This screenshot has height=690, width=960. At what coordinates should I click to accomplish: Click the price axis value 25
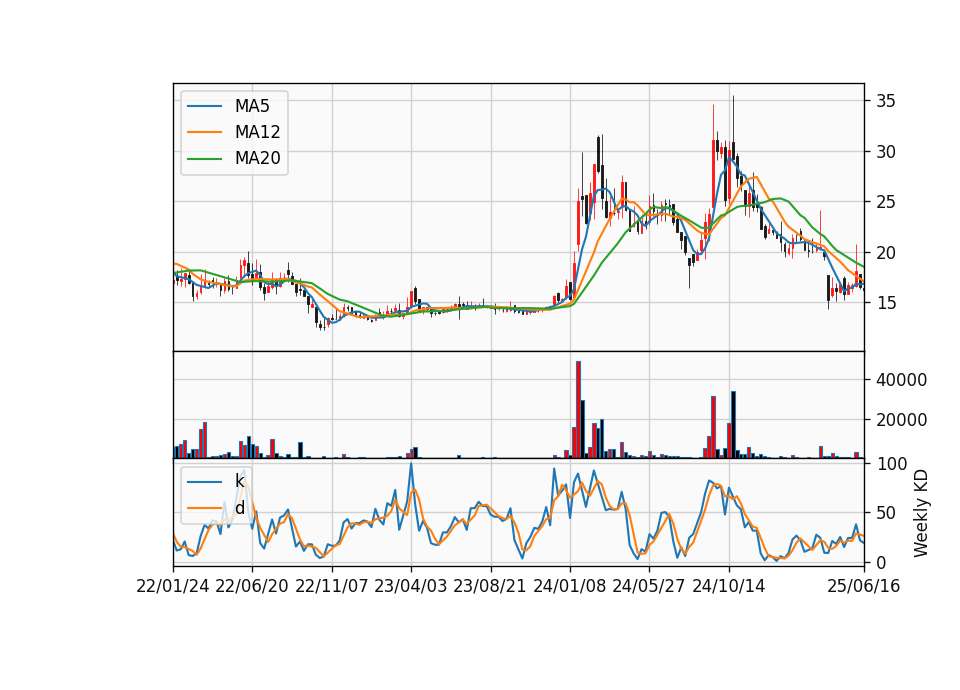pyautogui.click(x=885, y=202)
